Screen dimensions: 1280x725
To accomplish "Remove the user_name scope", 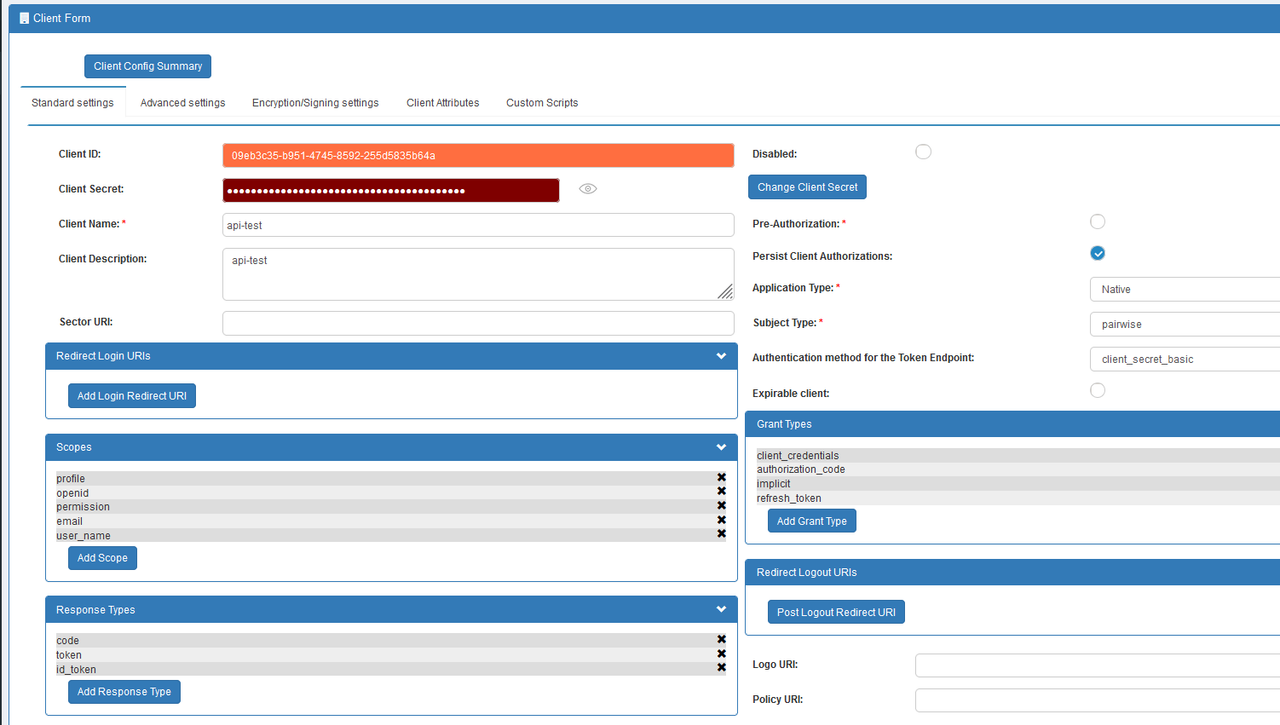I will 721,534.
